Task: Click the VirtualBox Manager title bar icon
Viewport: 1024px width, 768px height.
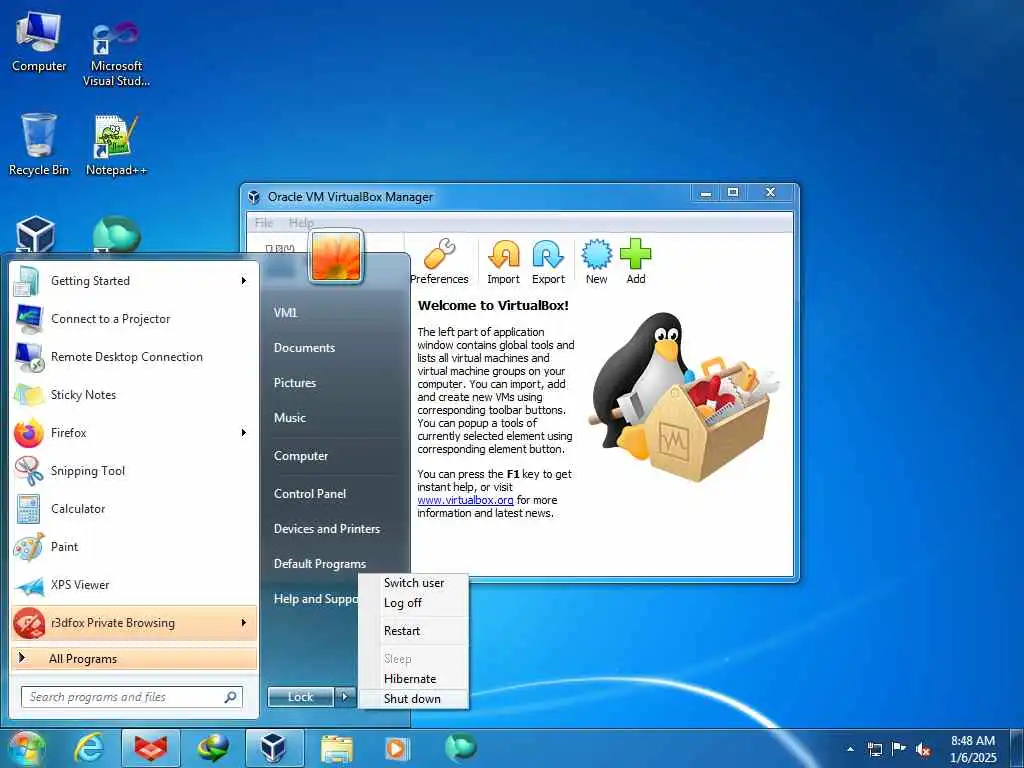Action: pos(254,197)
